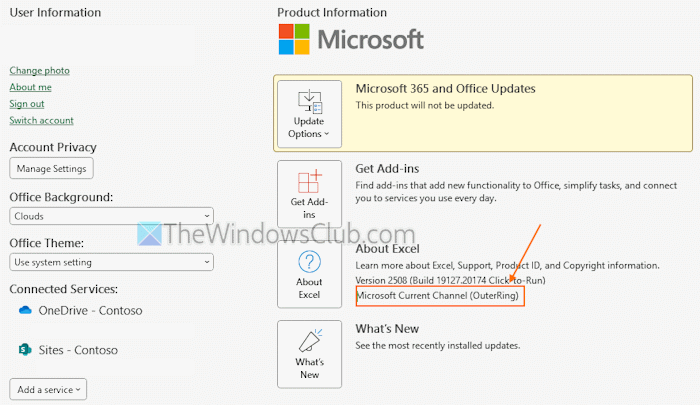
Task: Click the Change photo link
Action: (x=39, y=70)
